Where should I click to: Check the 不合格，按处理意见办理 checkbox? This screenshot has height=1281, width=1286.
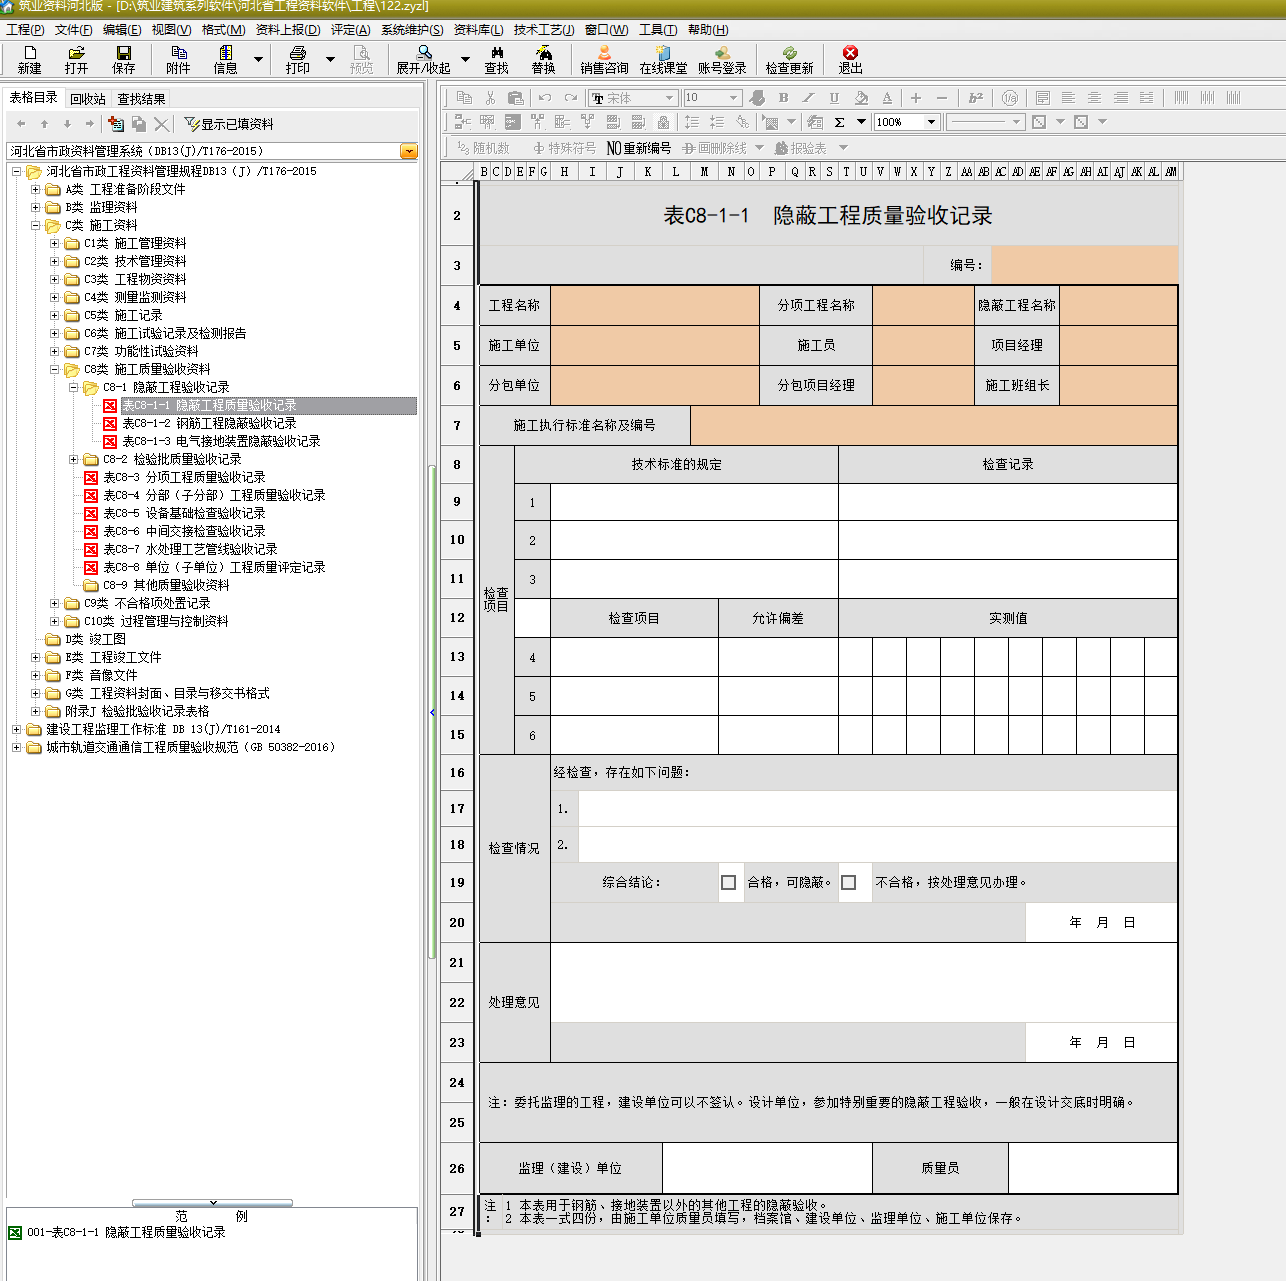pos(849,883)
